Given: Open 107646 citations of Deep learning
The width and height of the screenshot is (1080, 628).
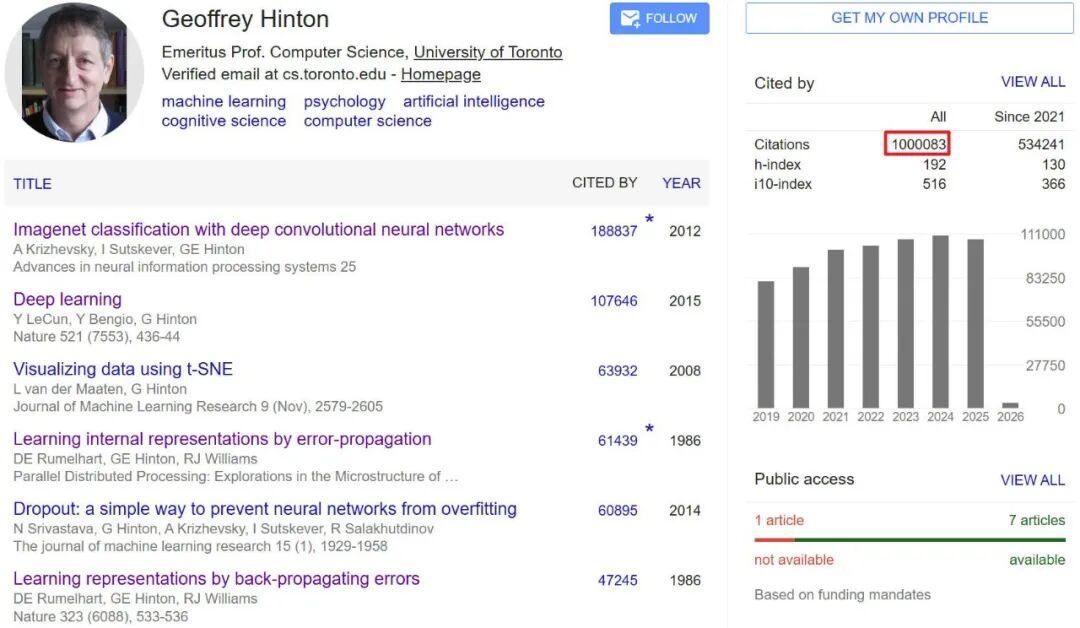Looking at the screenshot, I should 613,301.
